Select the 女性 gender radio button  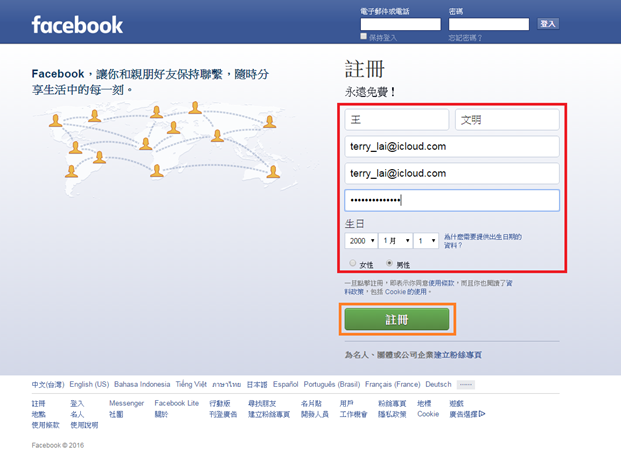pos(352,263)
